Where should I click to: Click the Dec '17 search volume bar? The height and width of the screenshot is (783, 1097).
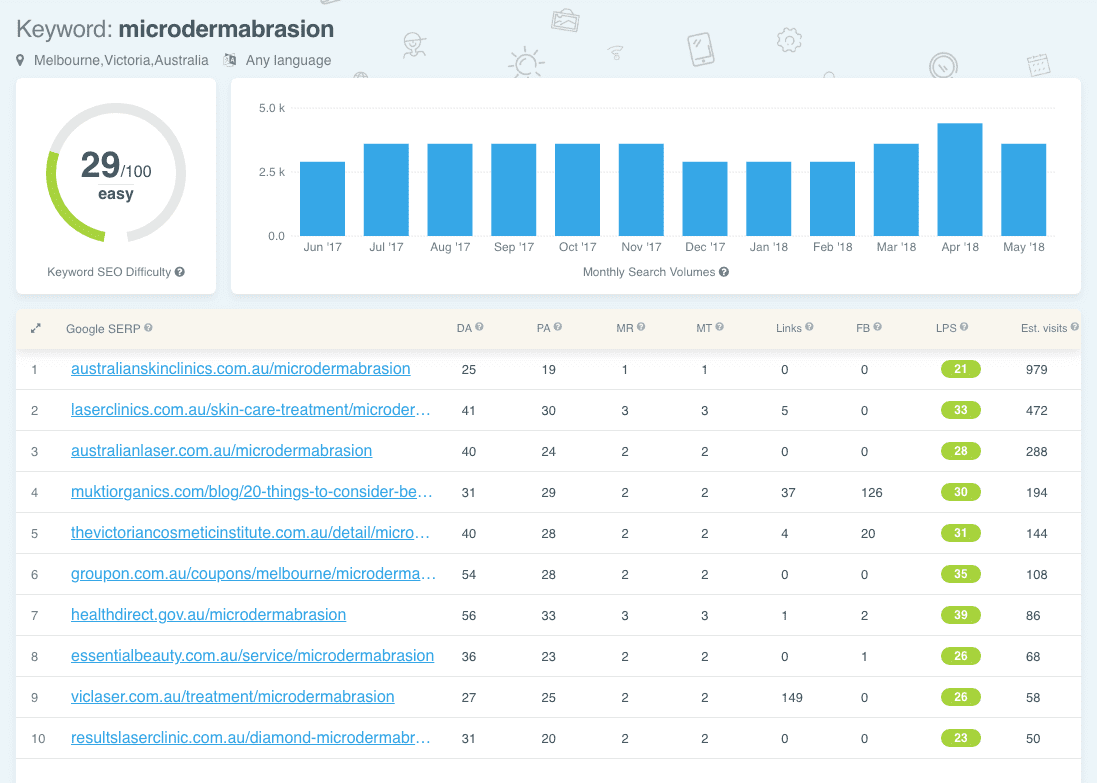click(x=705, y=199)
